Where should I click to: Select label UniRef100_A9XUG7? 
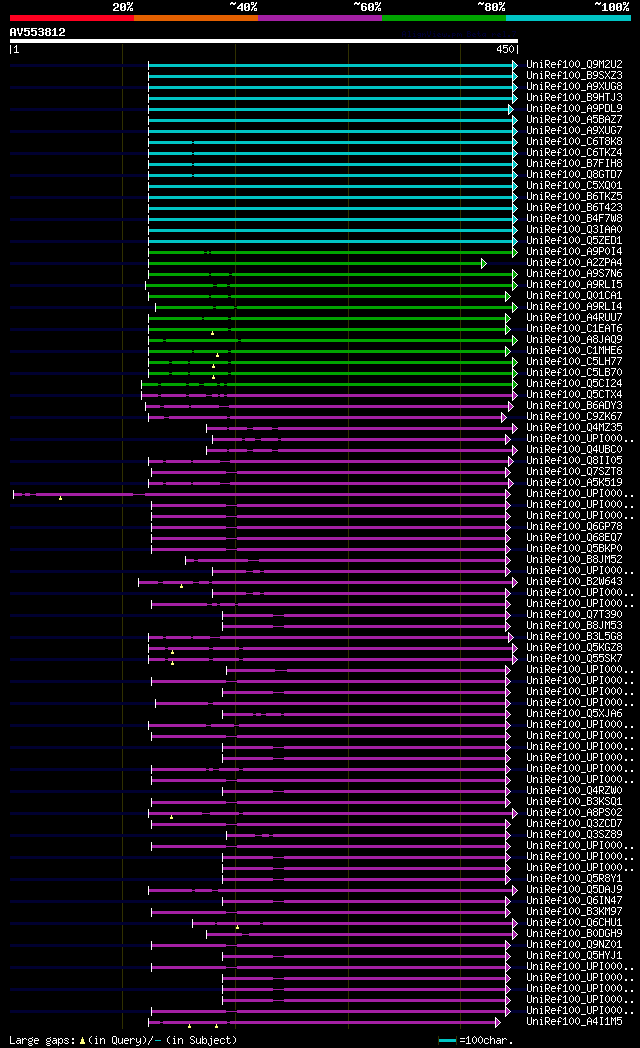[x=574, y=130]
